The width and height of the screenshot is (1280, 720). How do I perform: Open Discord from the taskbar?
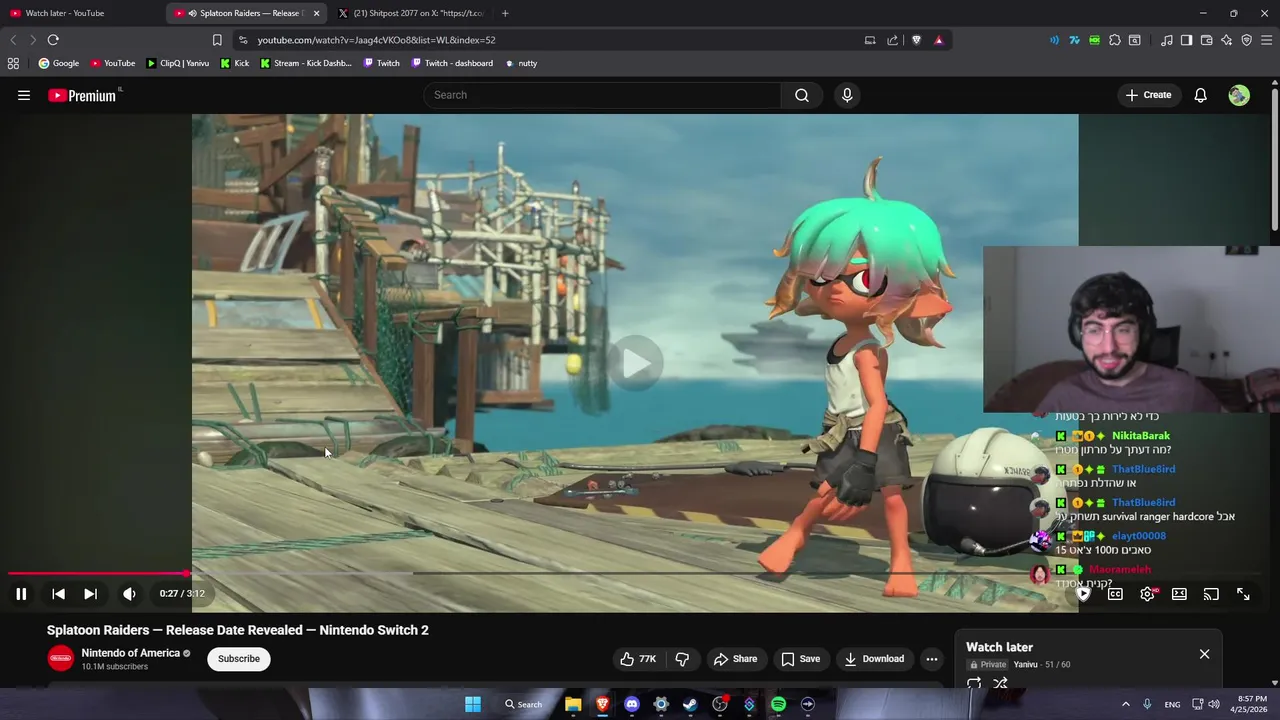631,704
